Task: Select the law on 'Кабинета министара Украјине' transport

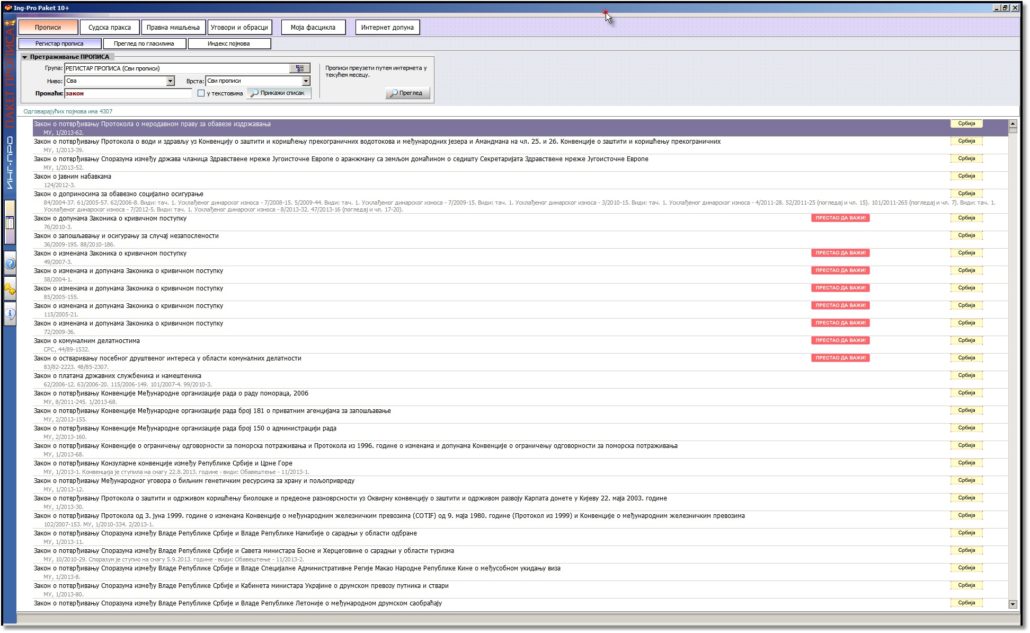Action: pos(520,590)
